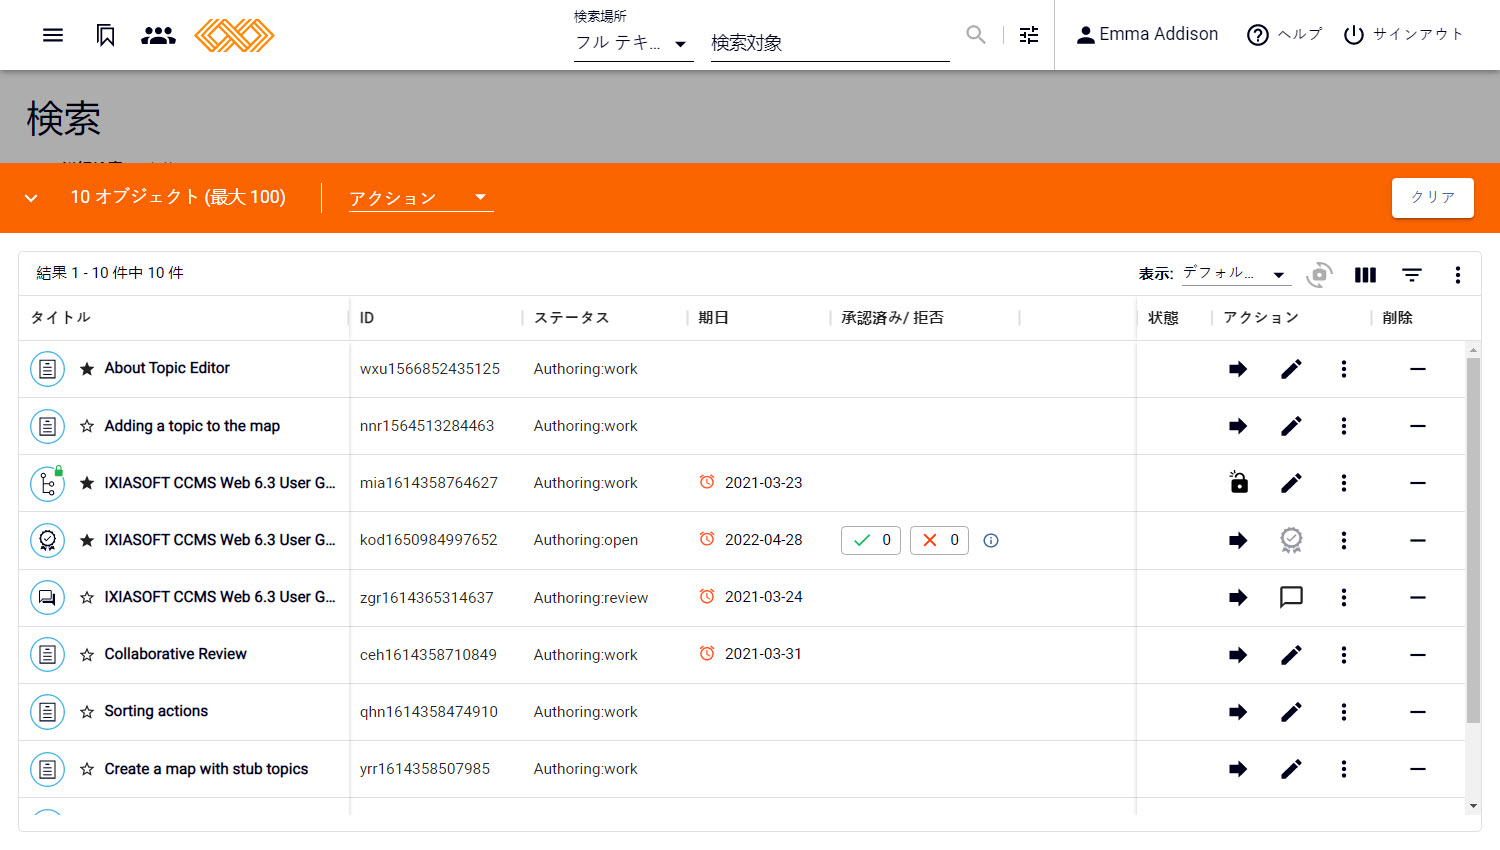The height and width of the screenshot is (850, 1500).
Task: Click the search magnifier icon
Action: (976, 35)
